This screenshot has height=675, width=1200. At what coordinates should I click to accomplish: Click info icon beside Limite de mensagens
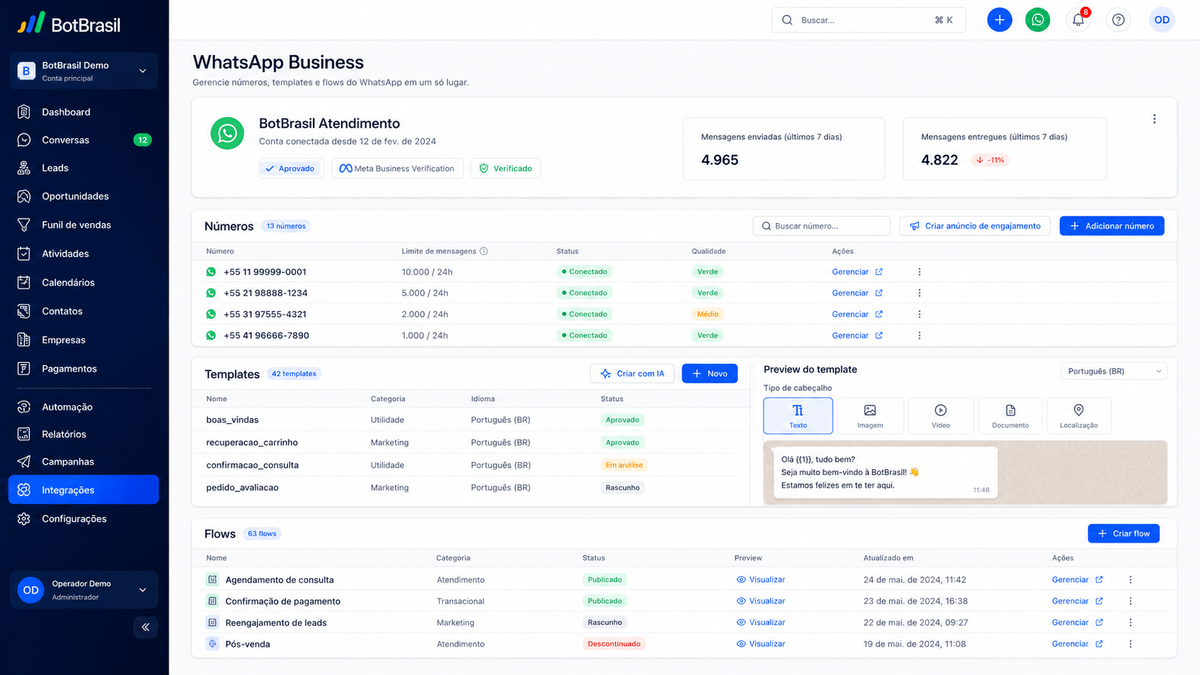point(484,252)
